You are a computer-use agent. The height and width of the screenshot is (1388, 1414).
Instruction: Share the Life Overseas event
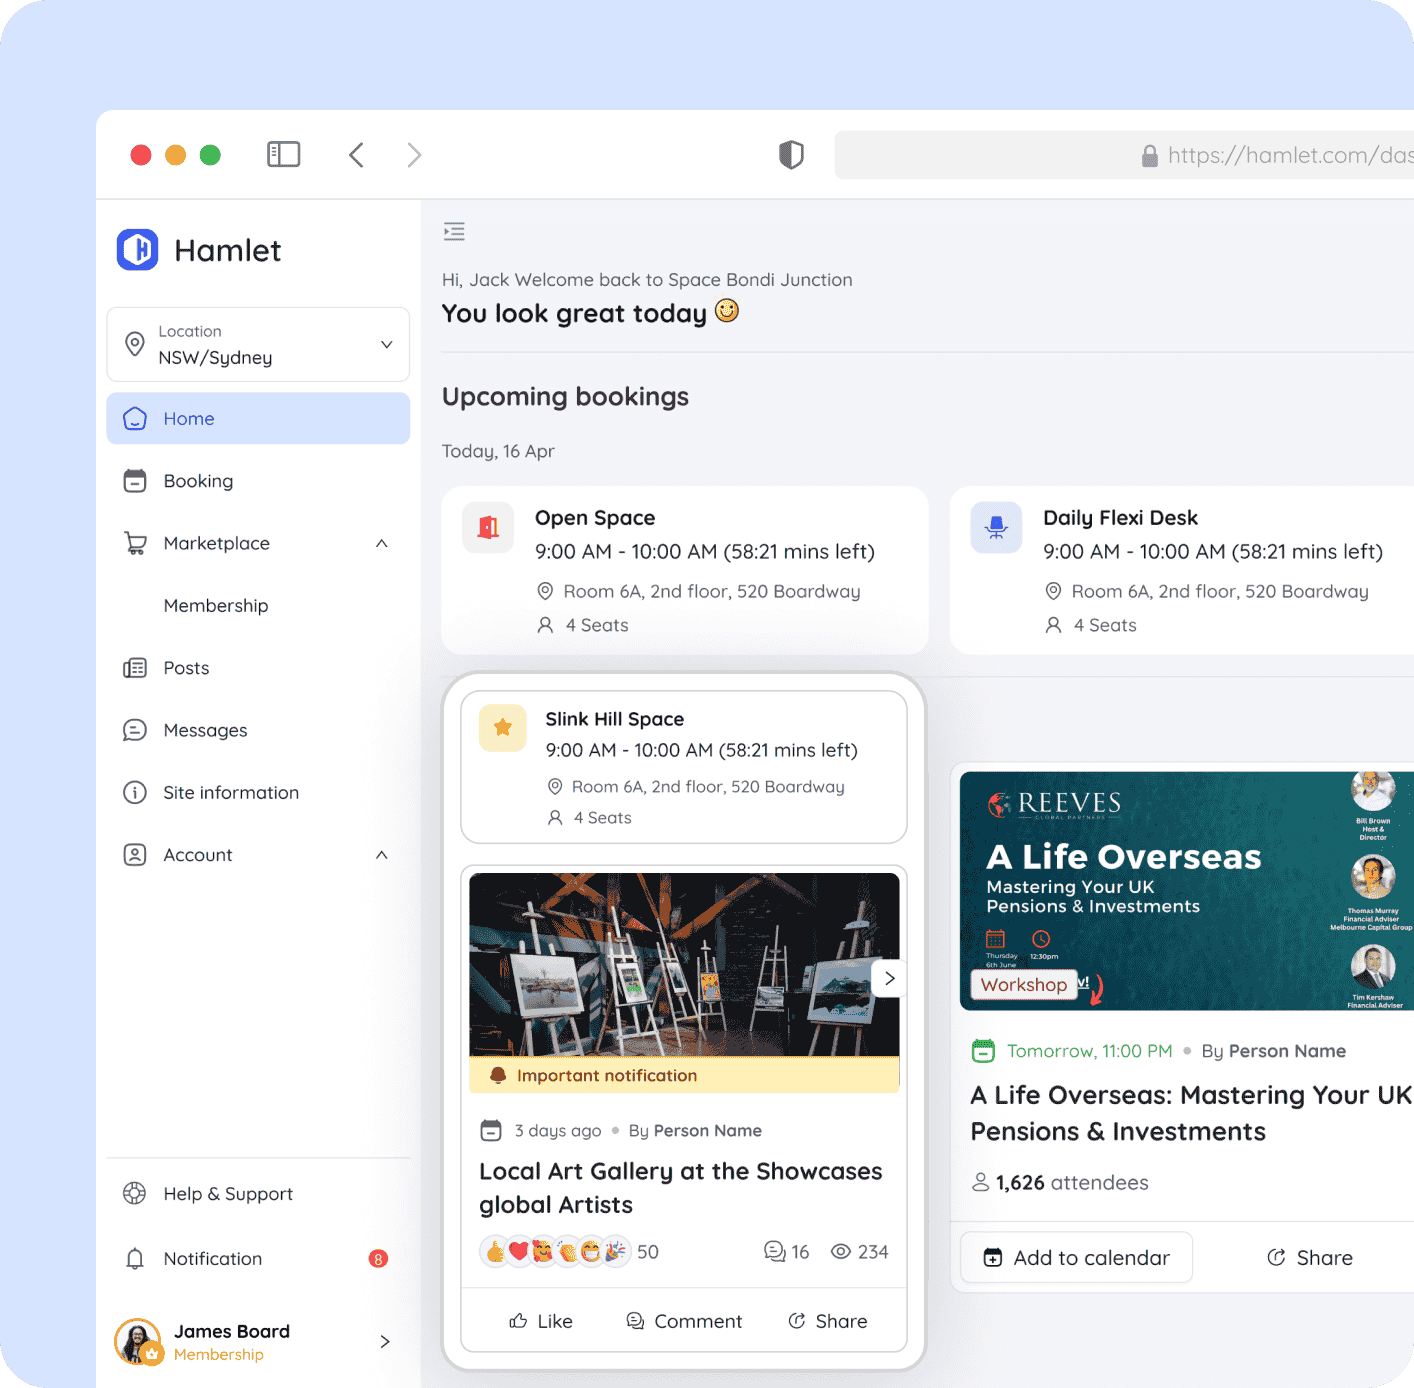(x=1310, y=1258)
